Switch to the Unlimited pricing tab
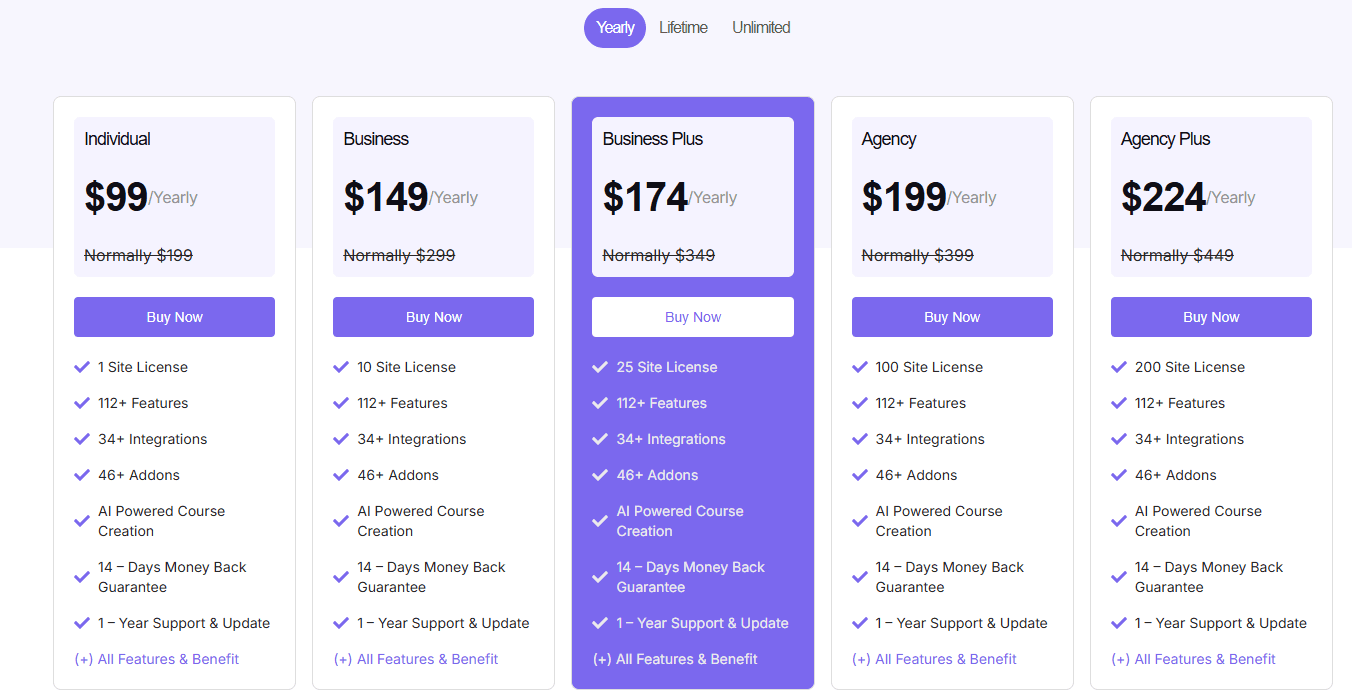Screen dimensions: 1352x698 coord(761,27)
